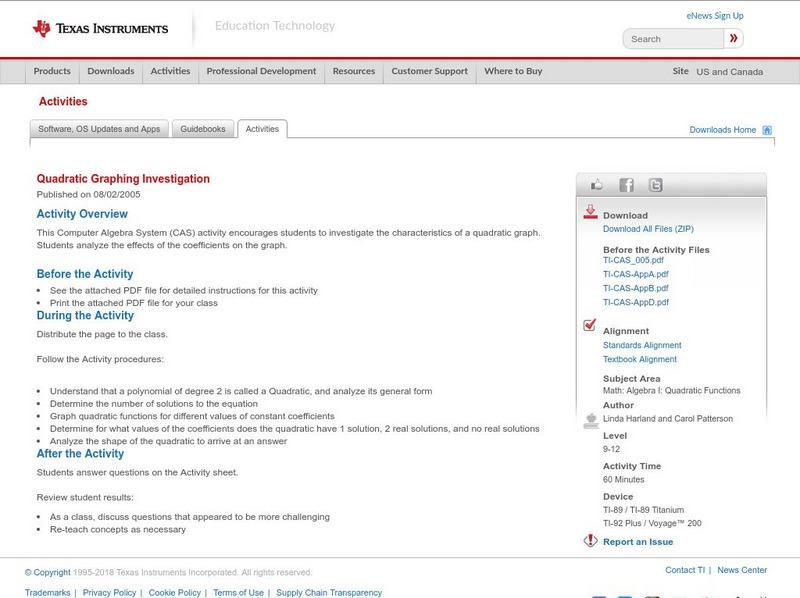
Task: Open the TI-CAS-AppA.pdf file
Action: pos(636,274)
